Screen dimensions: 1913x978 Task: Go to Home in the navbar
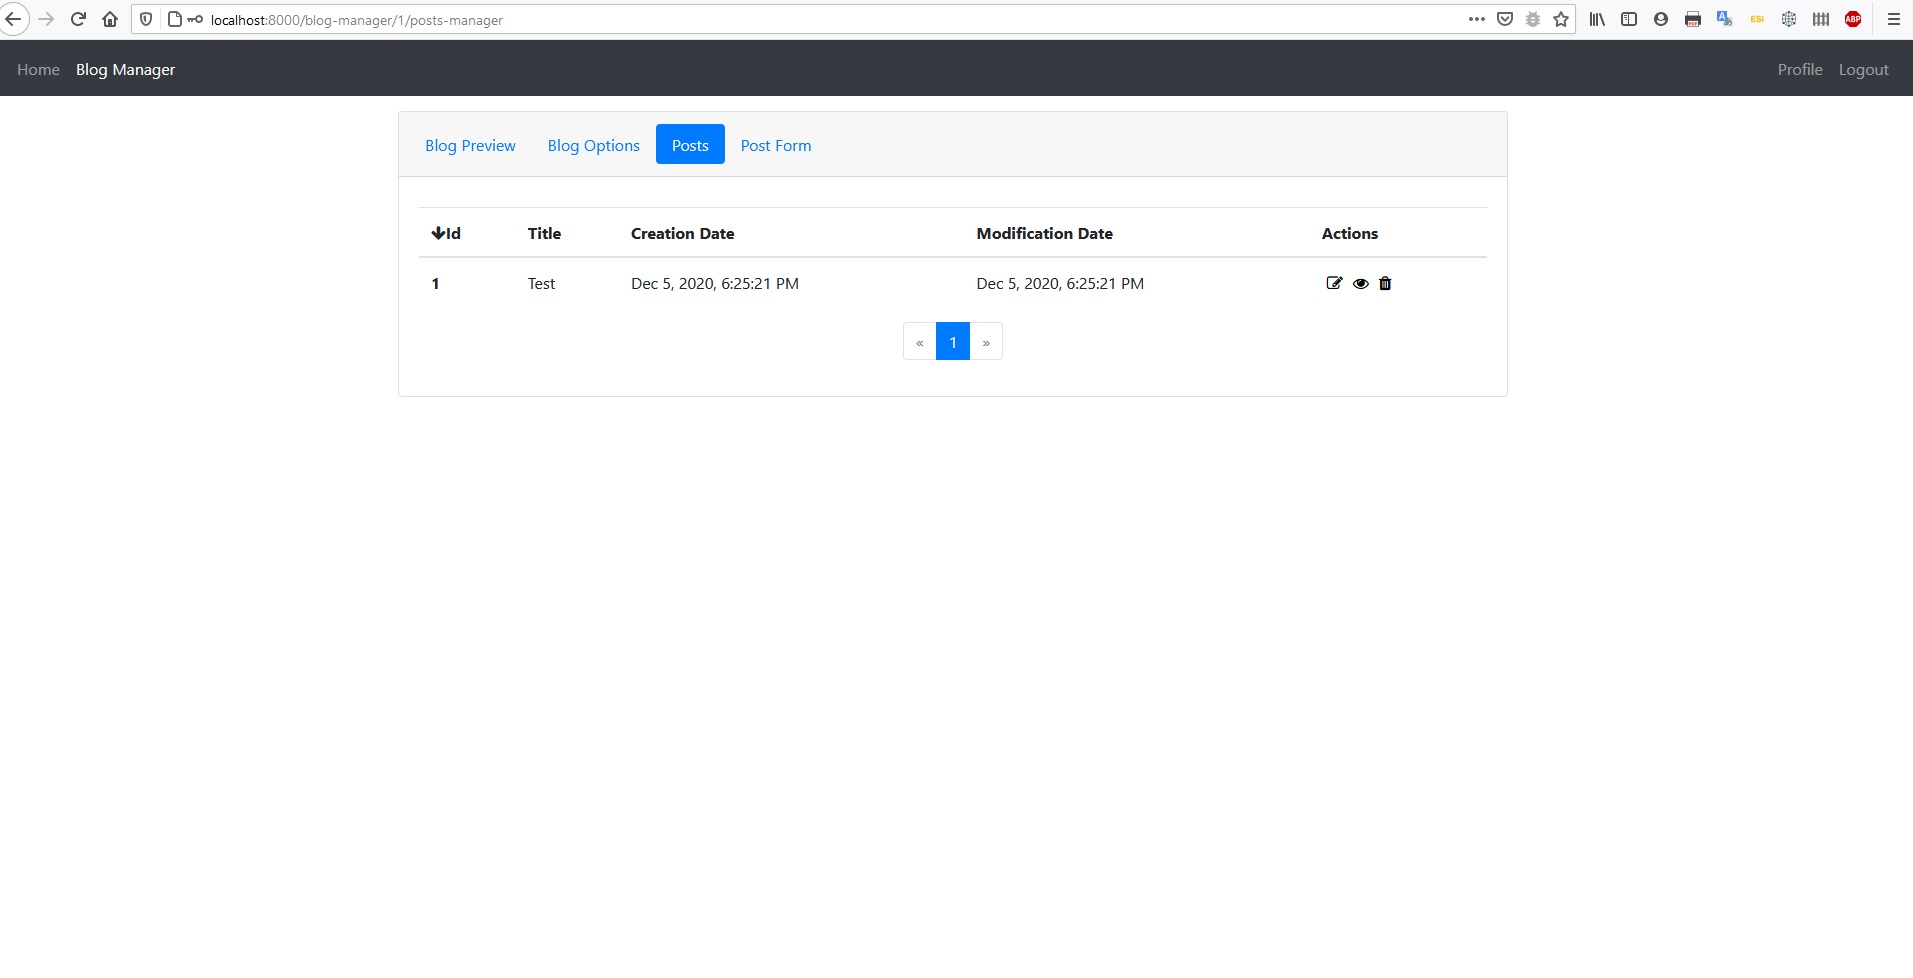click(x=38, y=69)
